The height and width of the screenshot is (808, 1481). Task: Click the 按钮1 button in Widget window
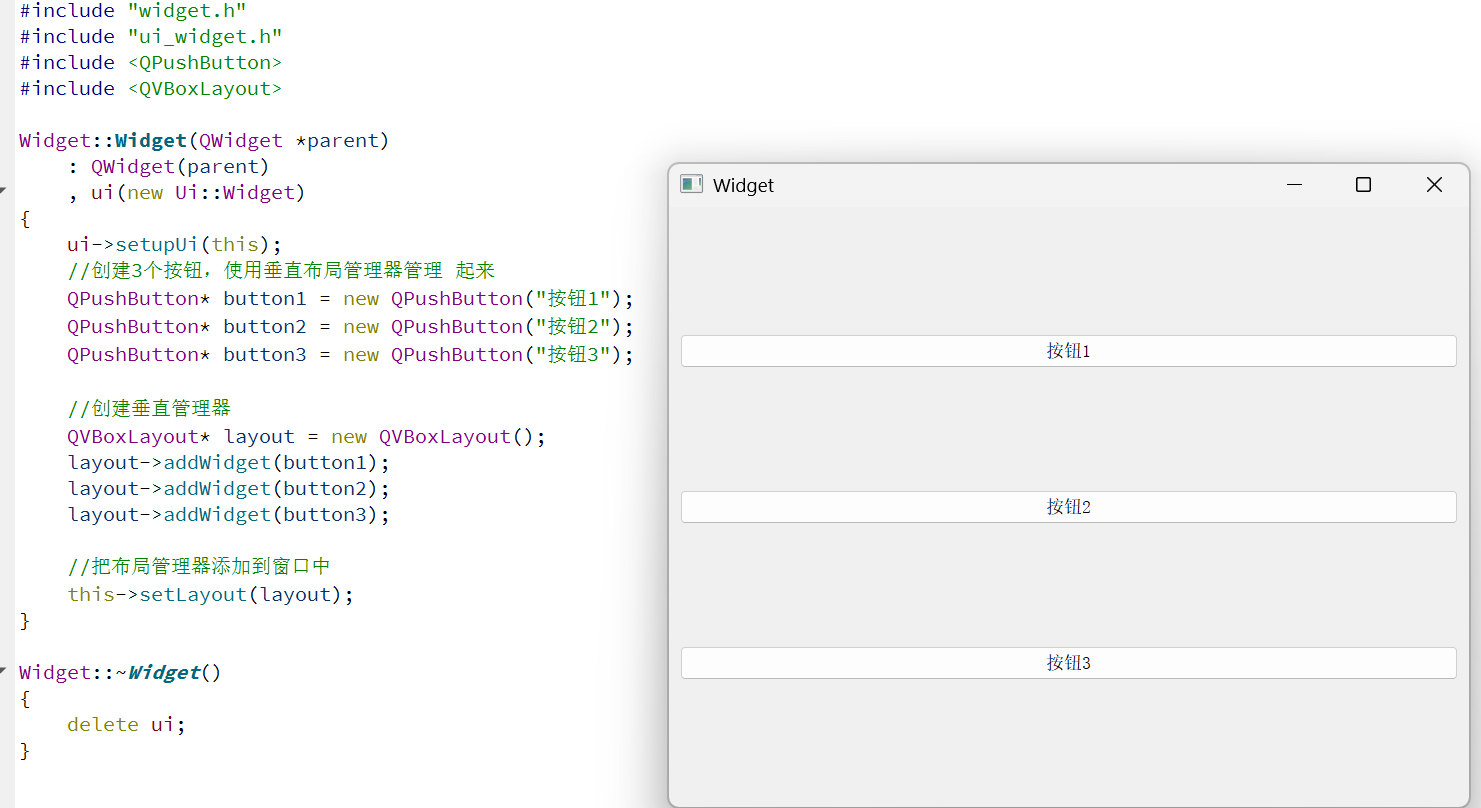[x=1068, y=351]
